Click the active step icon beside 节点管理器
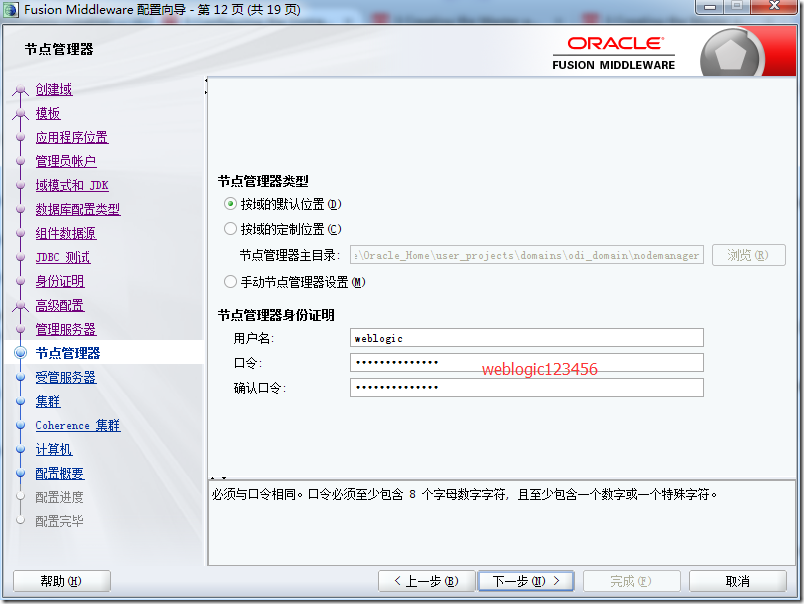 (x=21, y=353)
